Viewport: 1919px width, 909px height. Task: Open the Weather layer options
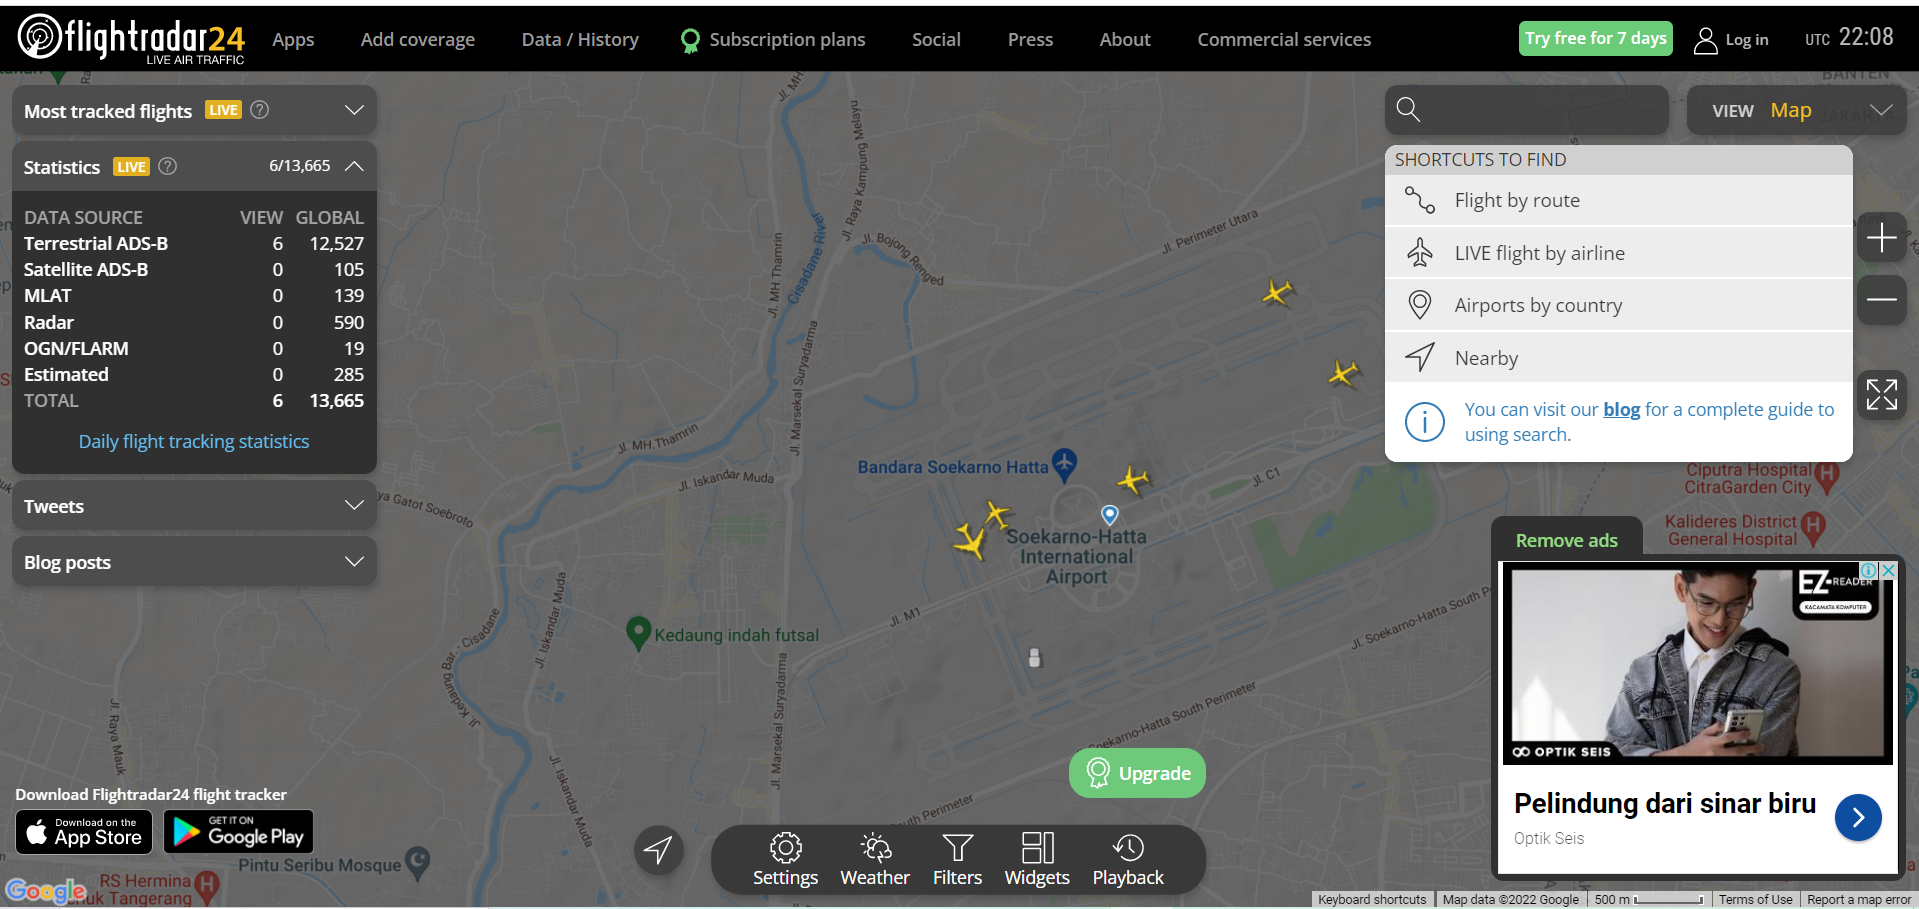coord(874,859)
